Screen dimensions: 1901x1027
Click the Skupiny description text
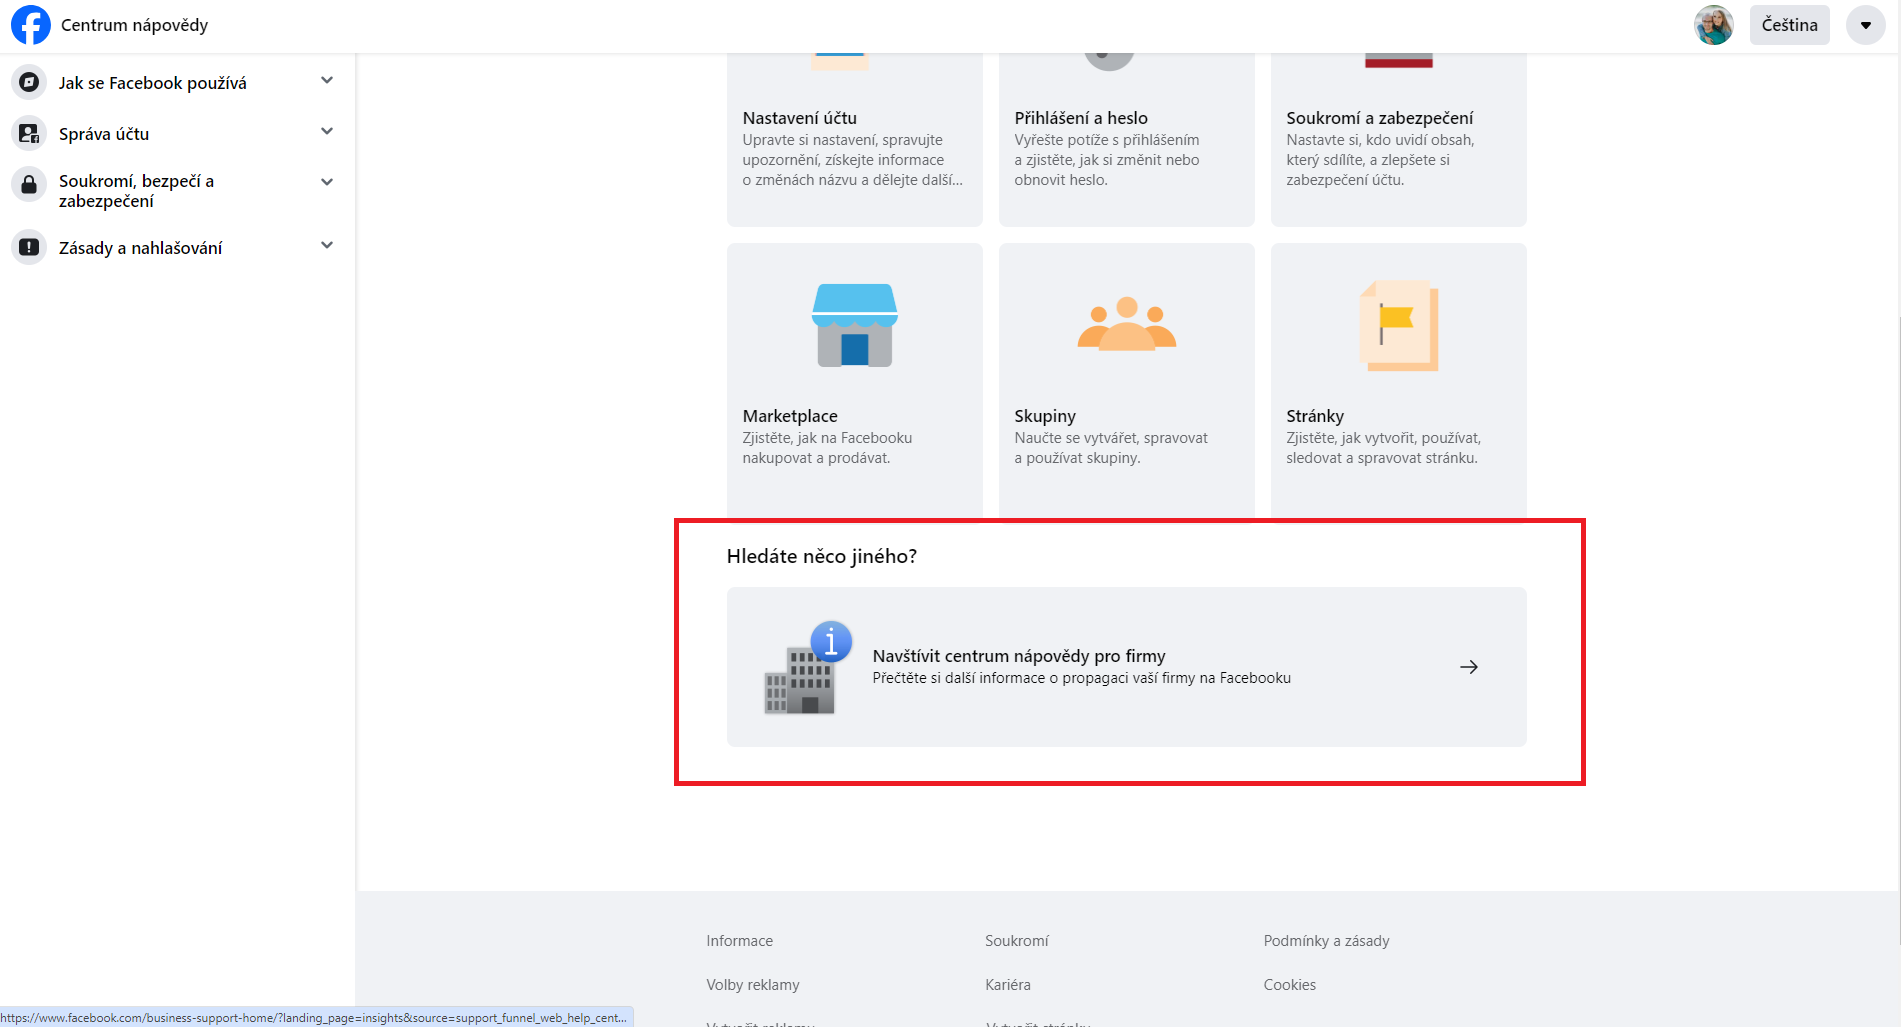1111,448
